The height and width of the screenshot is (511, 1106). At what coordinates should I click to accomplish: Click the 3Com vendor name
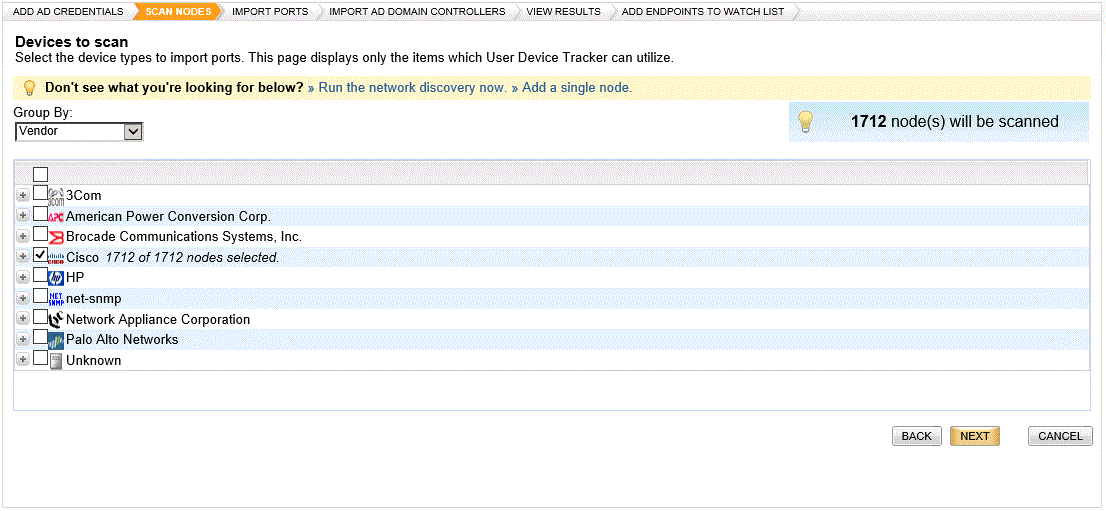84,196
